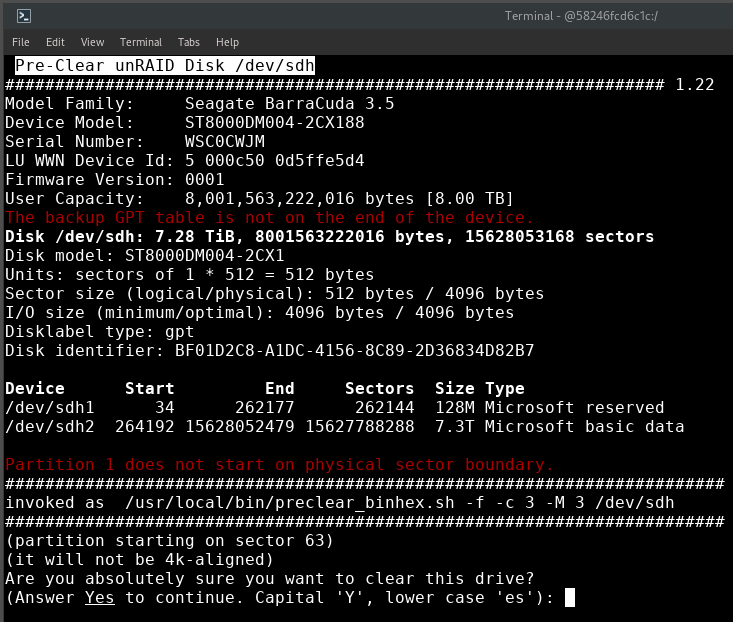This screenshot has height=622, width=733.
Task: Click device model 'ST8000DM004-2CX188'
Action: (274, 122)
